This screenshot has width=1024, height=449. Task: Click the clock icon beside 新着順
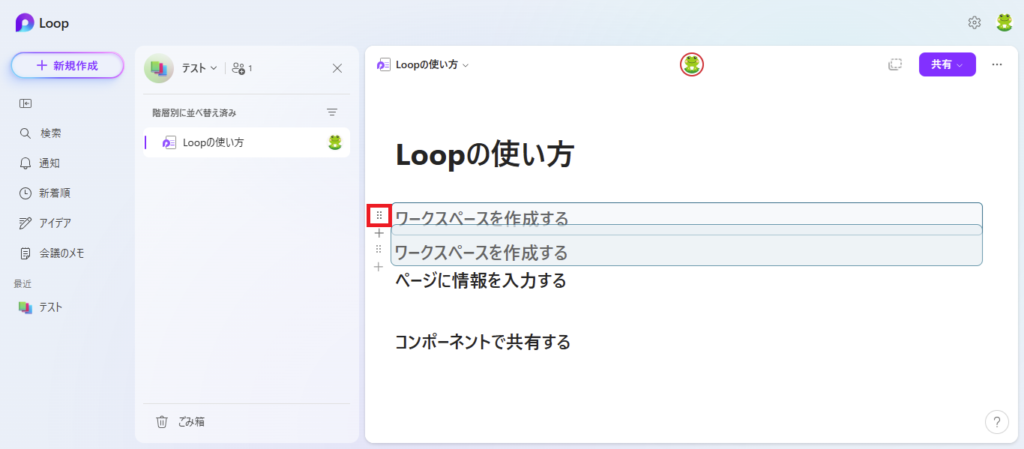[25, 193]
